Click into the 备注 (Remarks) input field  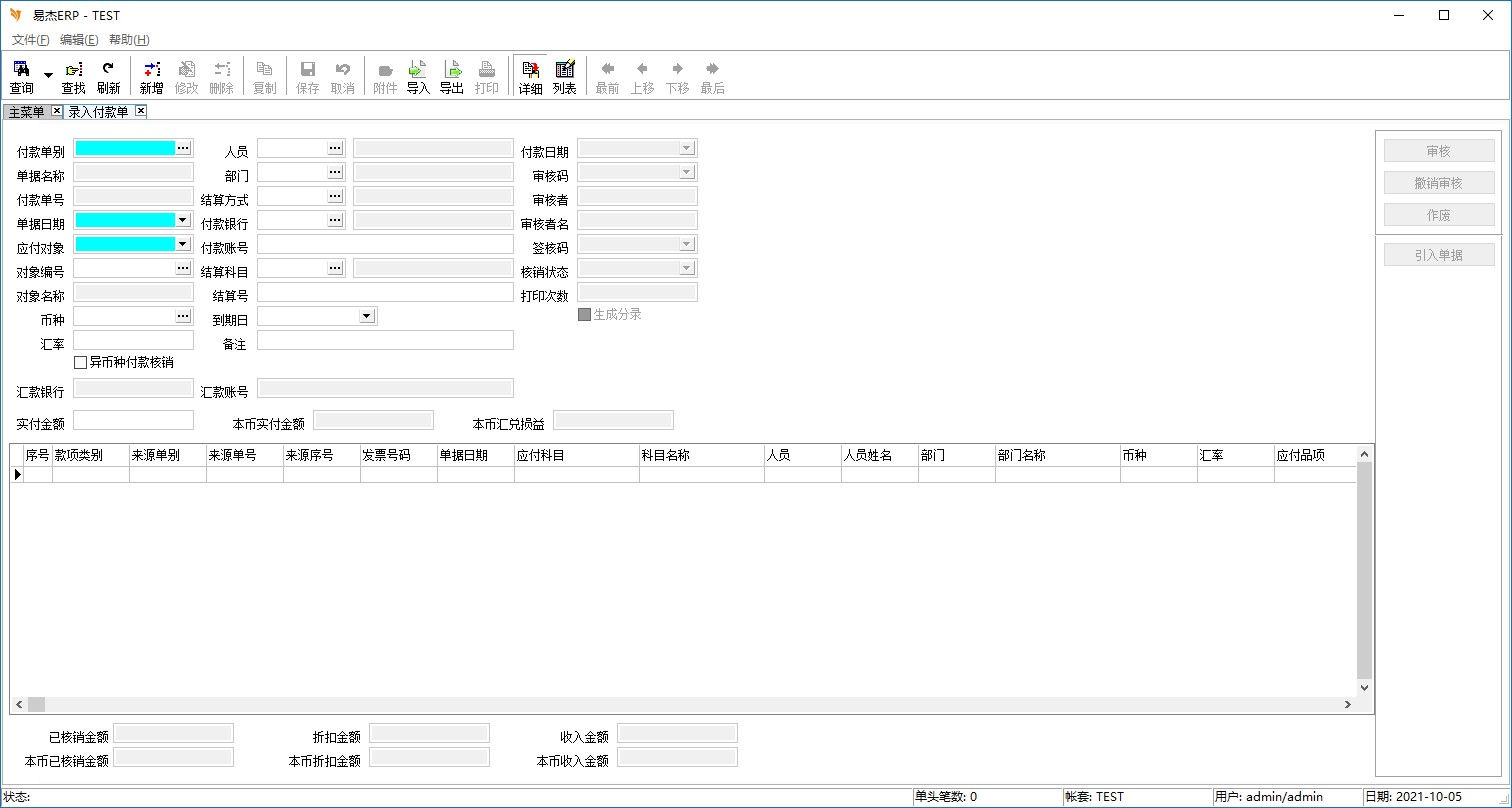pos(385,340)
